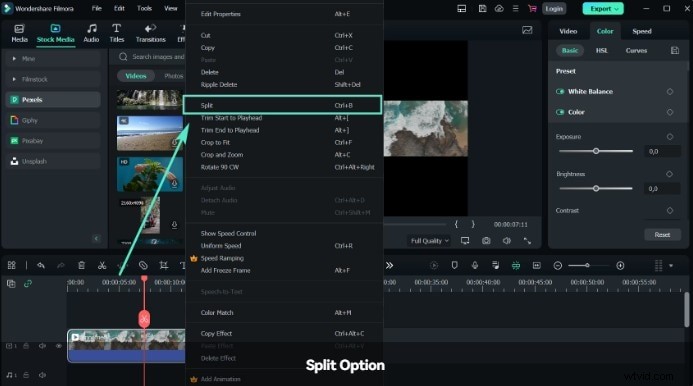Image resolution: width=693 pixels, height=386 pixels.
Task: Open the Titles tab
Action: 117,34
